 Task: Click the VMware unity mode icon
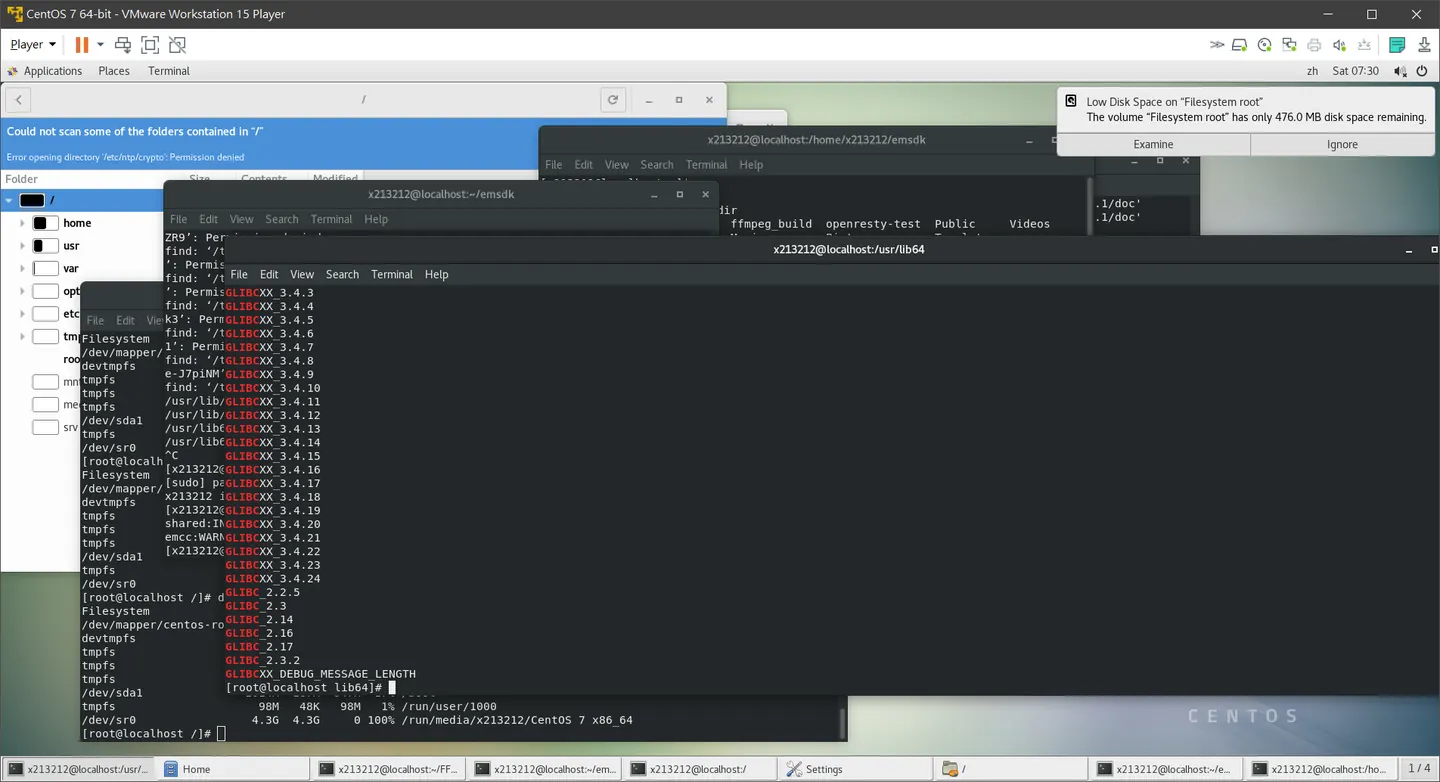[177, 45]
